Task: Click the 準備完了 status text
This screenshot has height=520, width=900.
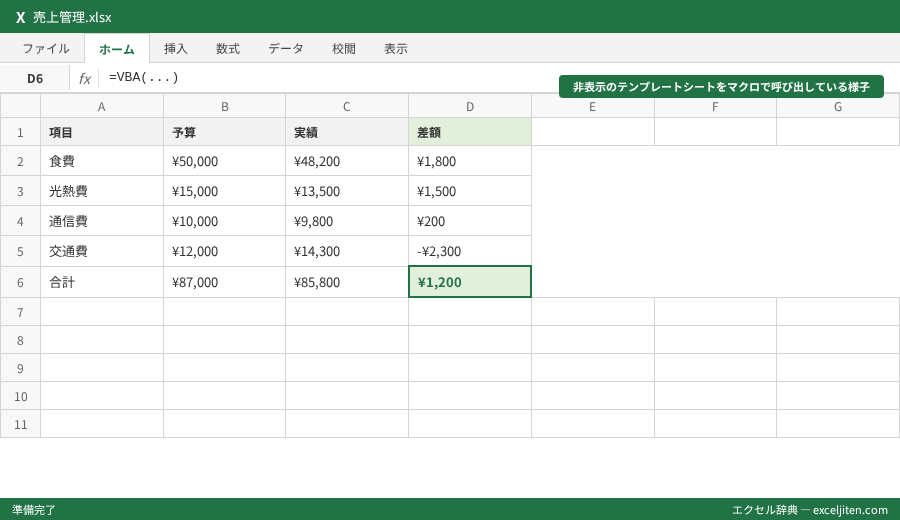Action: pyautogui.click(x=34, y=510)
